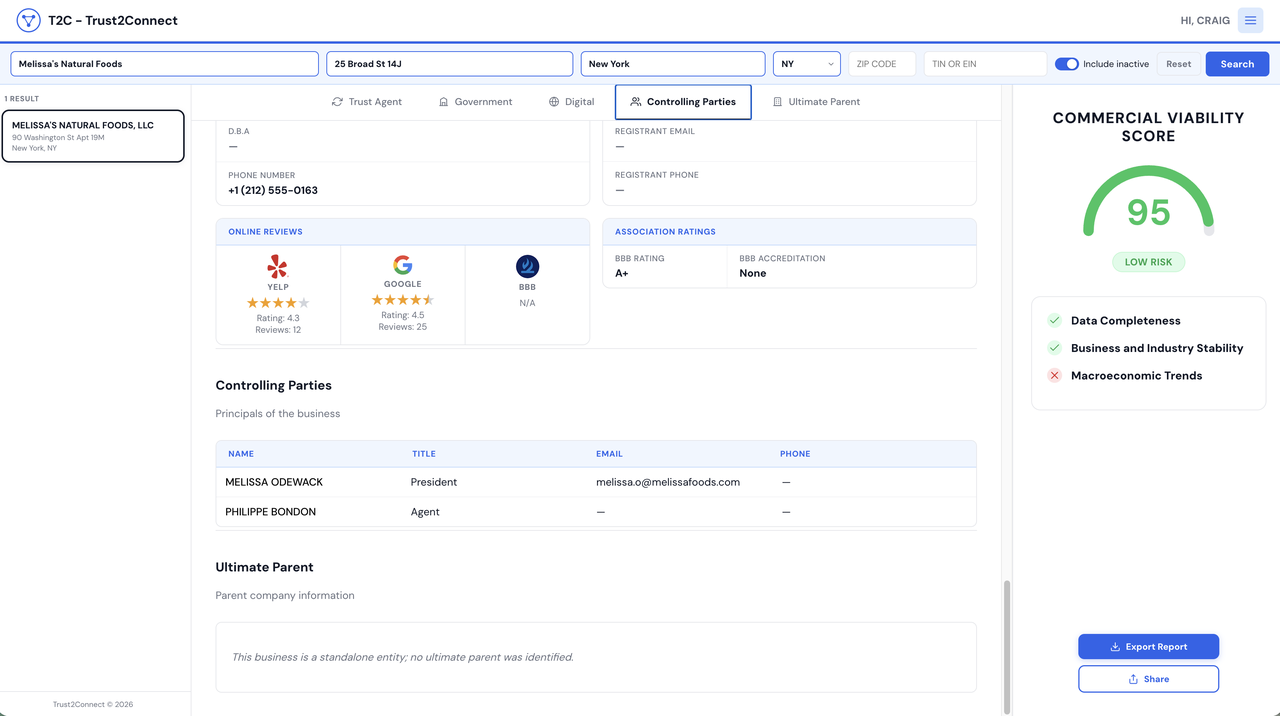Viewport: 1280px width, 716px height.
Task: Switch to the Digital tab
Action: coord(571,102)
